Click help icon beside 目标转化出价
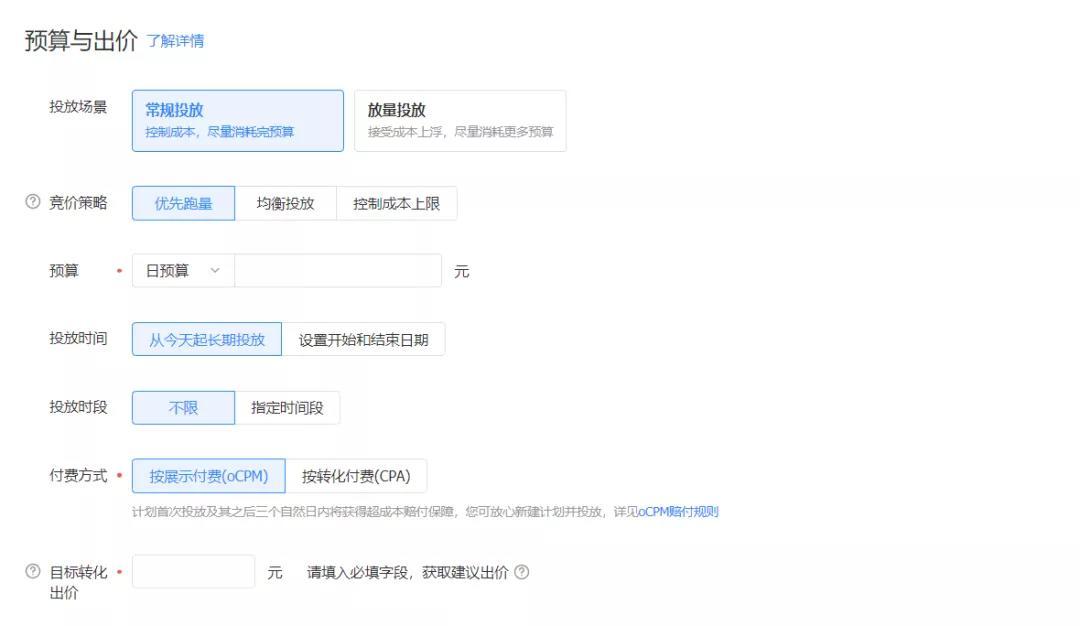The width and height of the screenshot is (1080, 626). coord(32,571)
